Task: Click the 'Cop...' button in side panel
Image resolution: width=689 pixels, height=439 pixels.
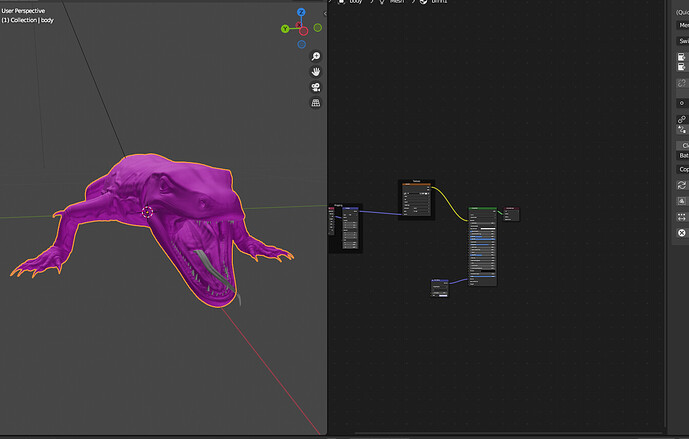Action: tap(682, 169)
